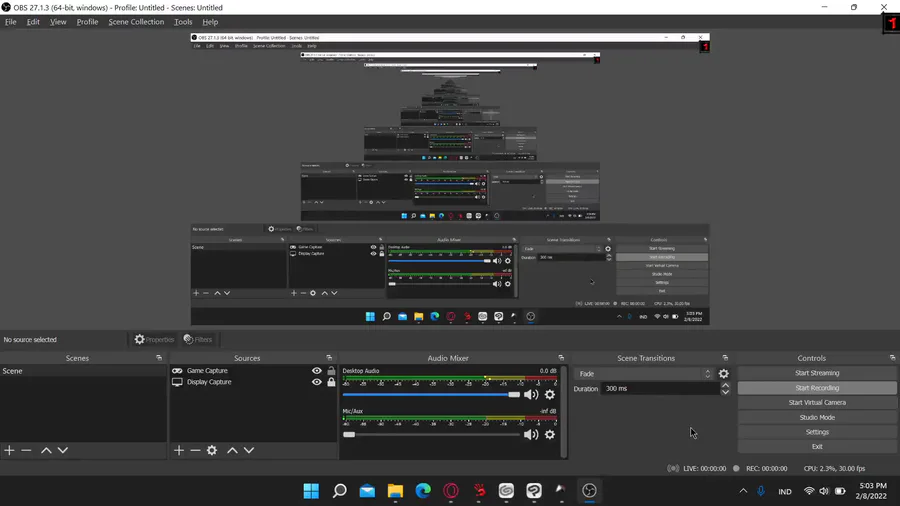
Task: Toggle lock on Display Capture source
Action: tap(331, 382)
